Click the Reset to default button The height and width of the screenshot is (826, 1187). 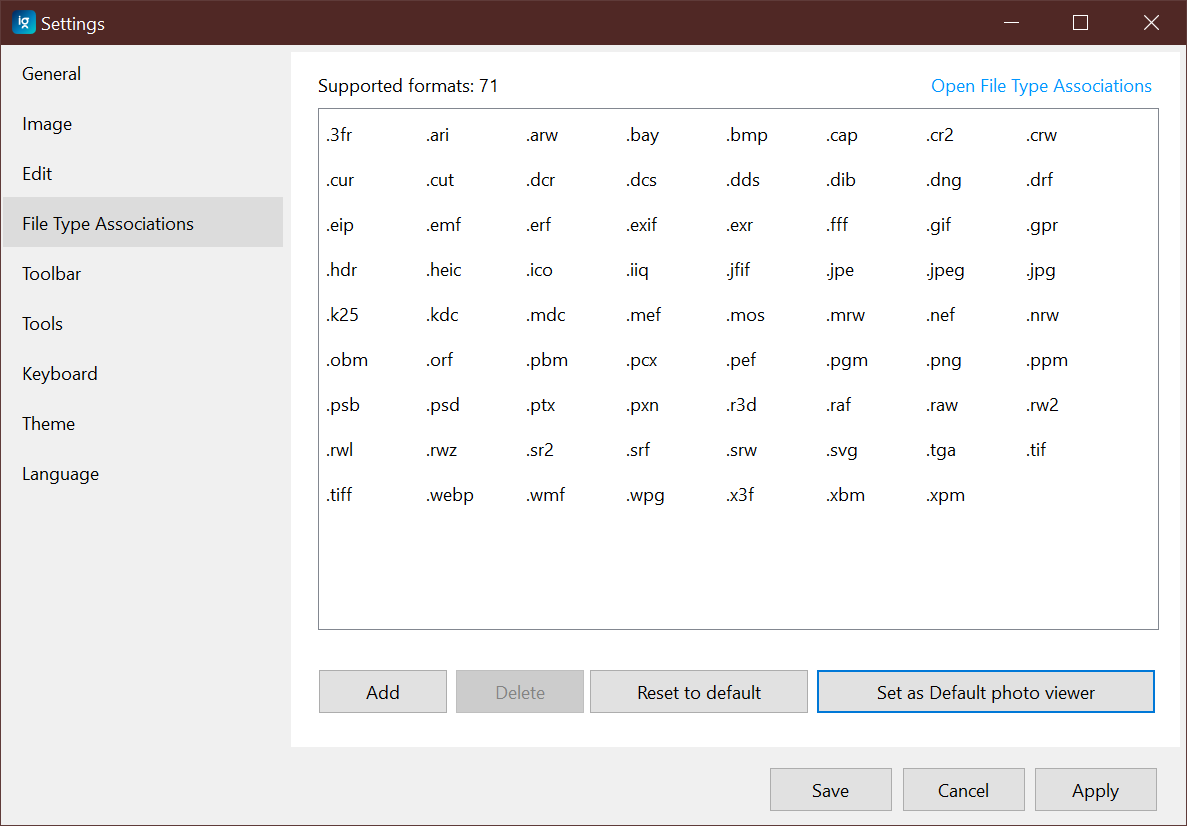698,691
